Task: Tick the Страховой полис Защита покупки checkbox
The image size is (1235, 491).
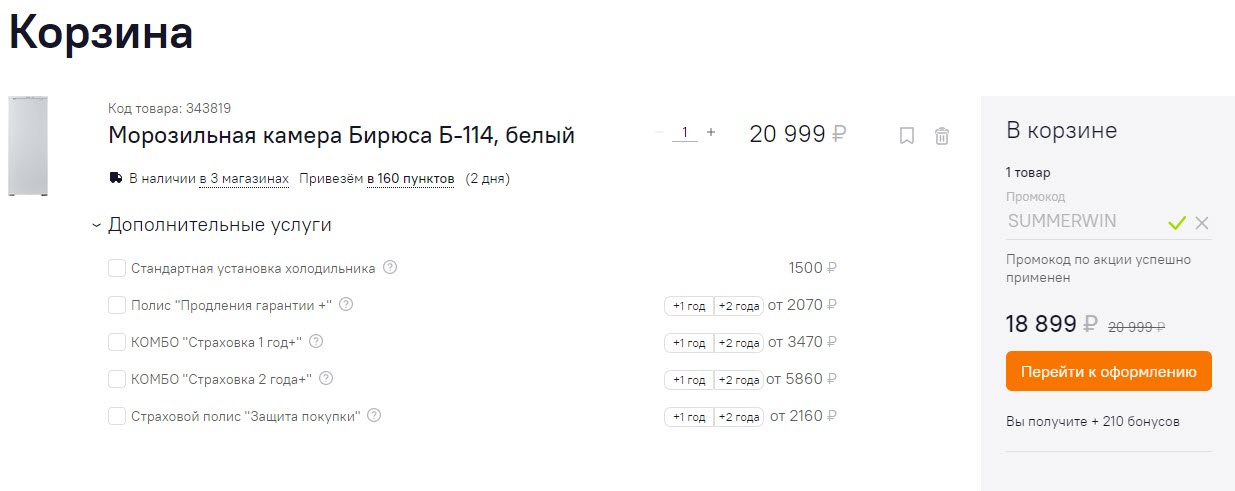Action: (117, 416)
